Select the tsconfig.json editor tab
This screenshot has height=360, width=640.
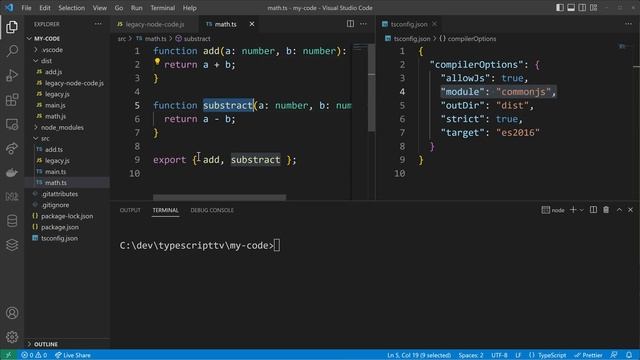409,24
